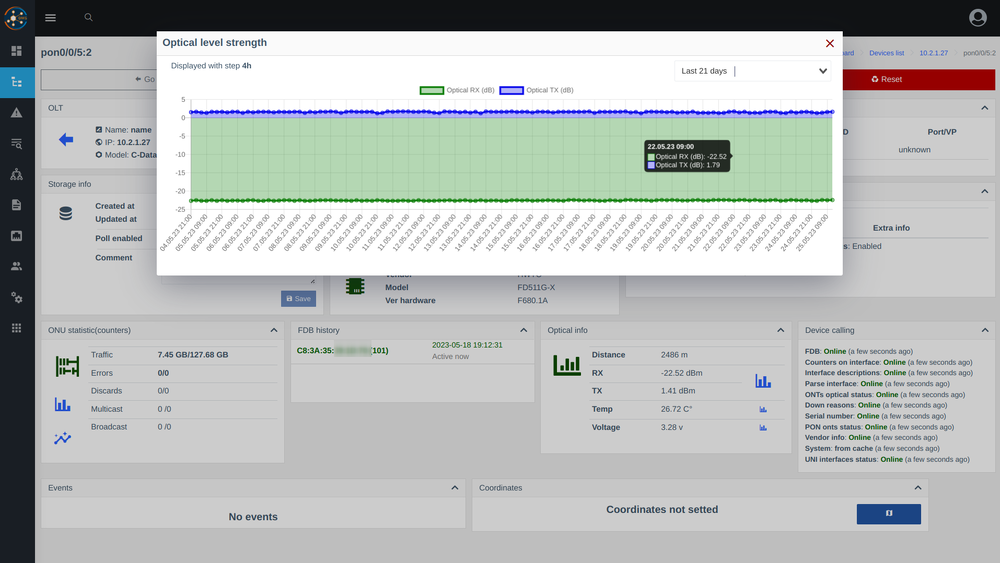Click the map button in Coordinates panel
The width and height of the screenshot is (1000, 563).
tap(888, 514)
